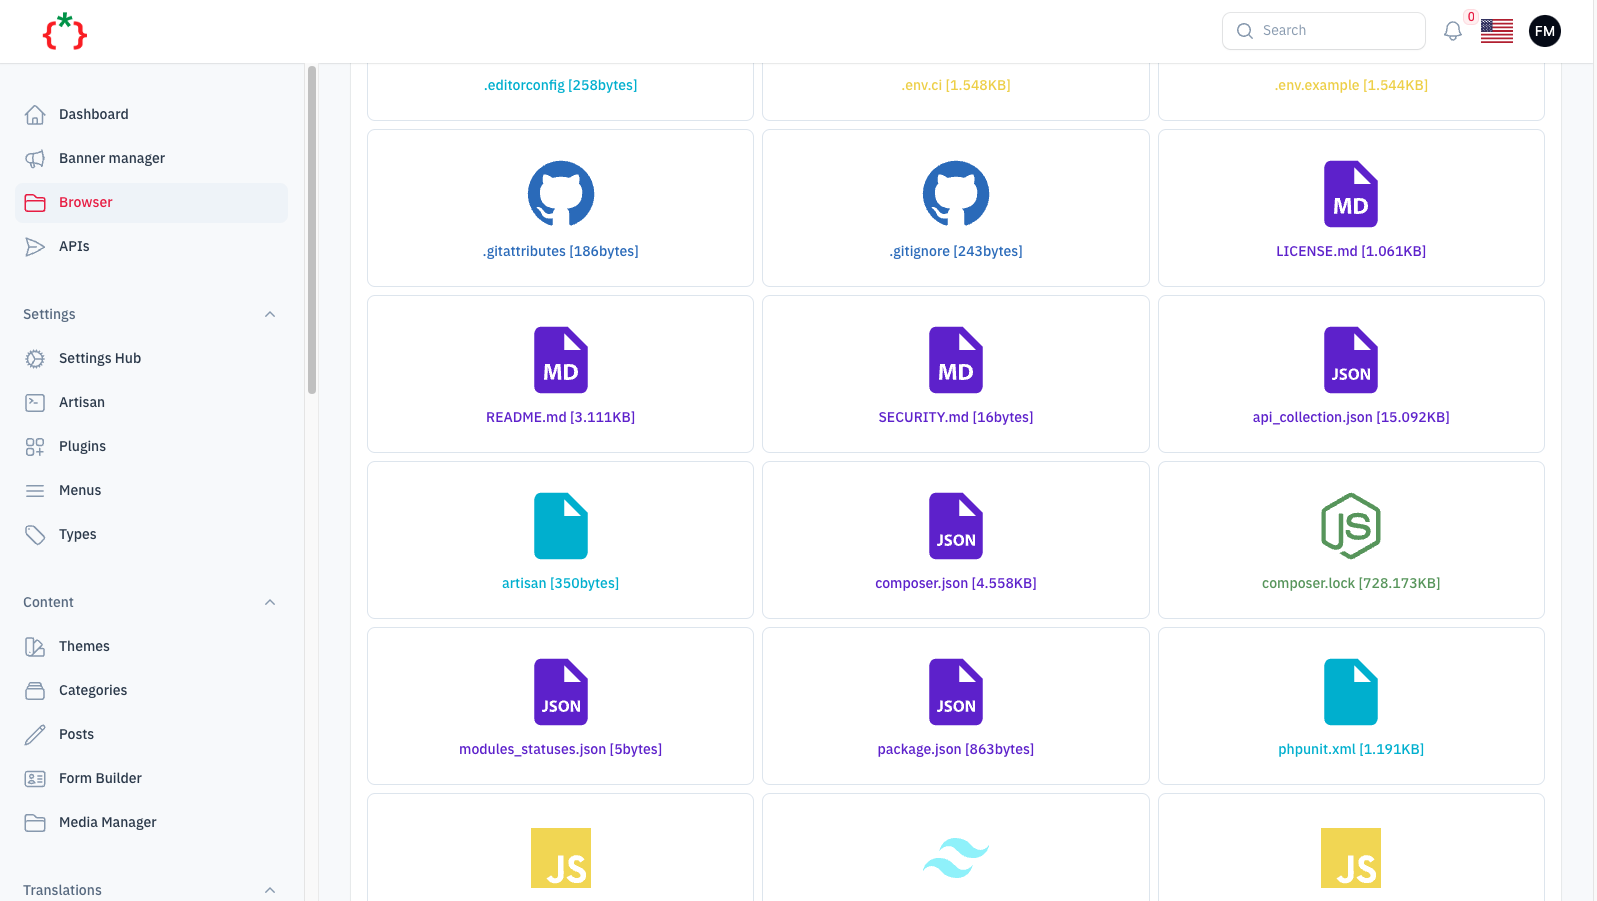Click artisan file icon
The width and height of the screenshot is (1597, 901).
561,526
